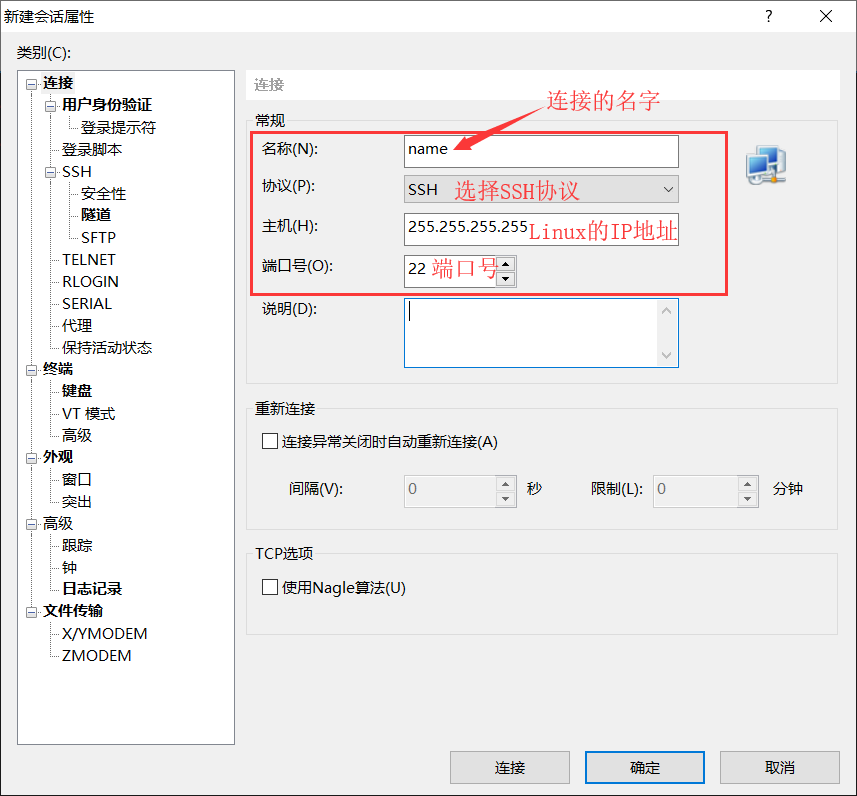The width and height of the screenshot is (857, 796).
Task: Collapse the 终端 tree node
Action: (x=32, y=370)
